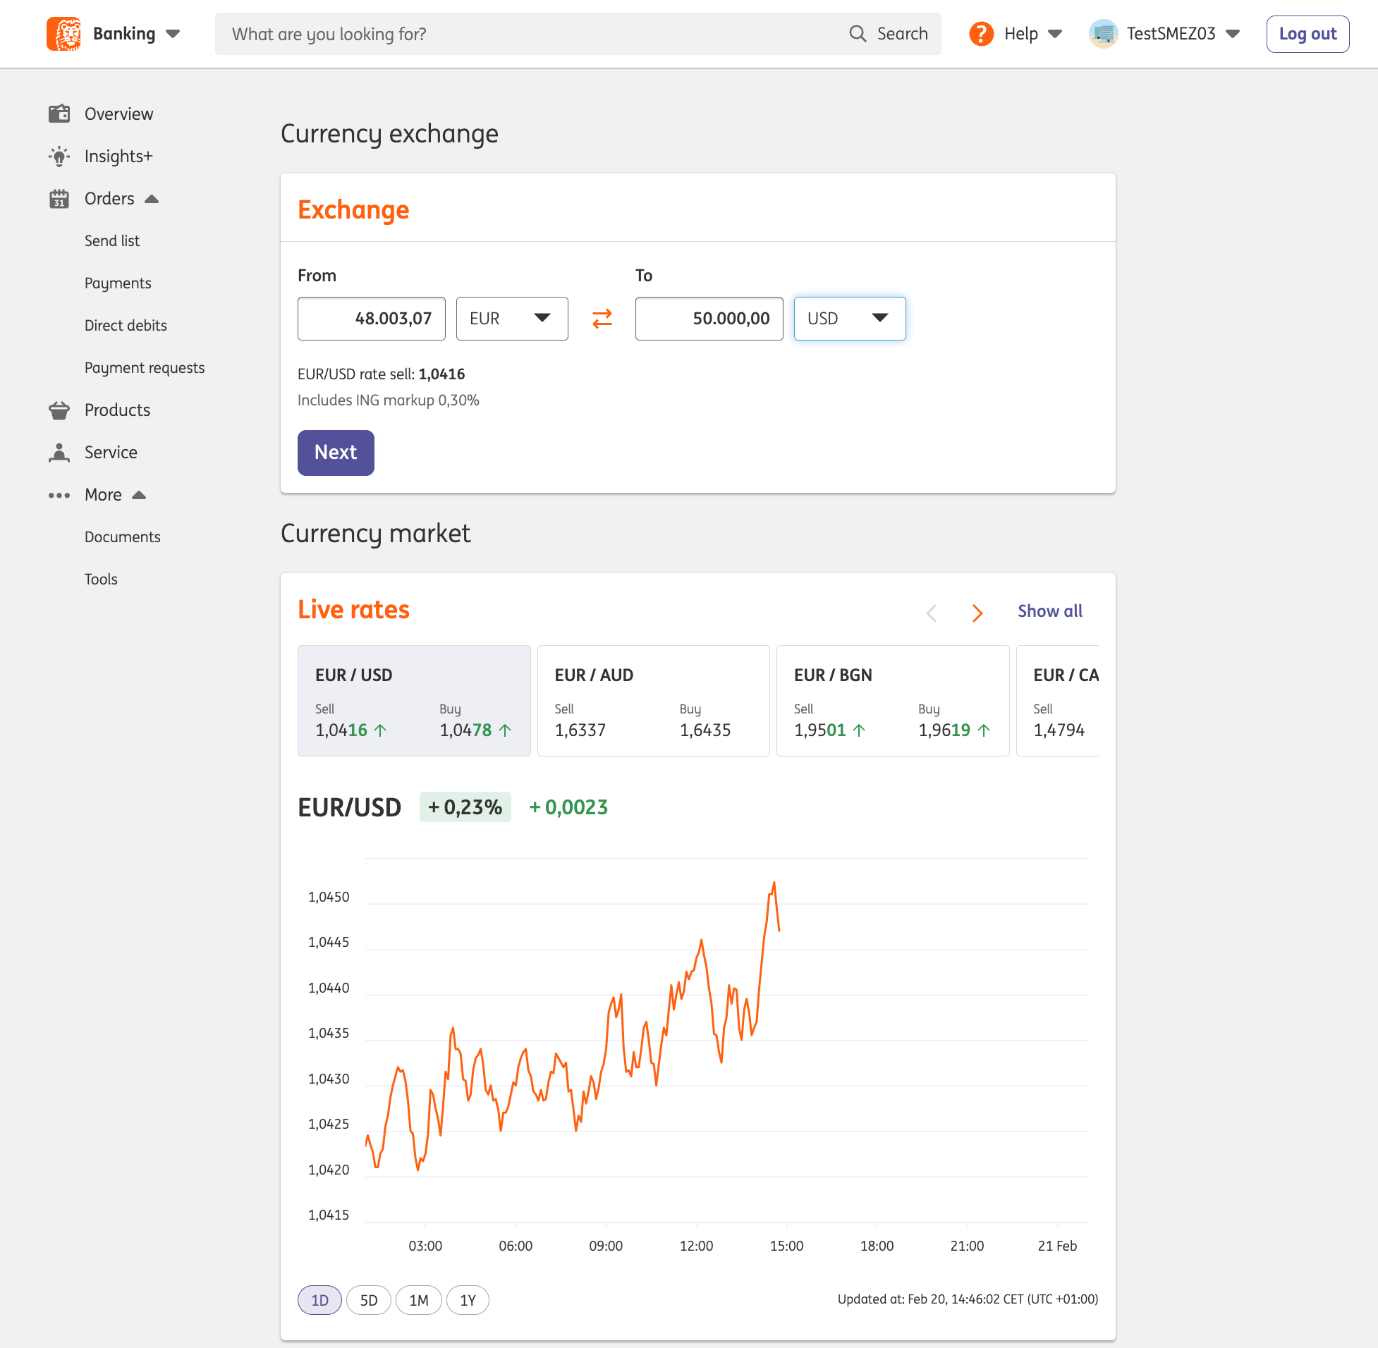This screenshot has height=1348, width=1378.
Task: Click the ING lion logo
Action: [64, 34]
